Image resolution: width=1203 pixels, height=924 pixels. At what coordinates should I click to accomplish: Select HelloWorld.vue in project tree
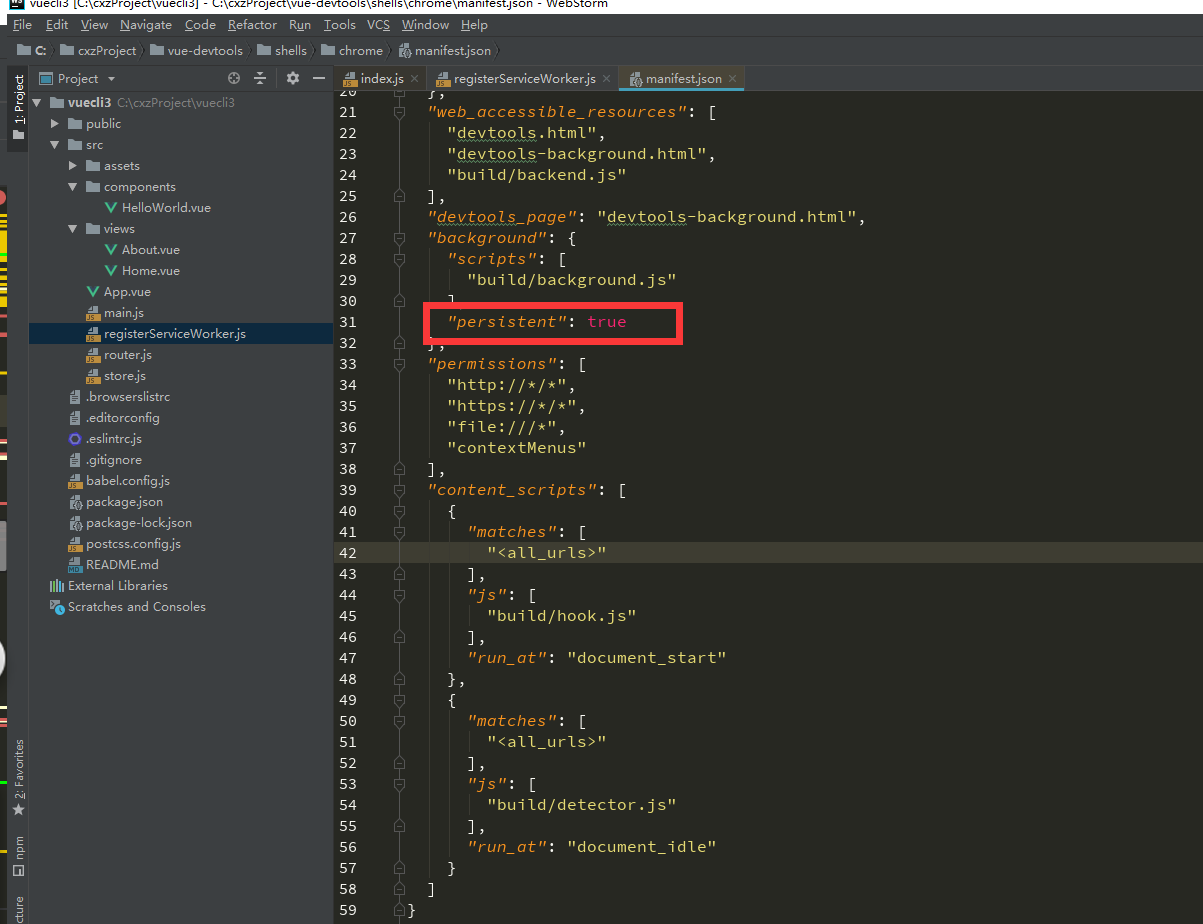click(166, 208)
